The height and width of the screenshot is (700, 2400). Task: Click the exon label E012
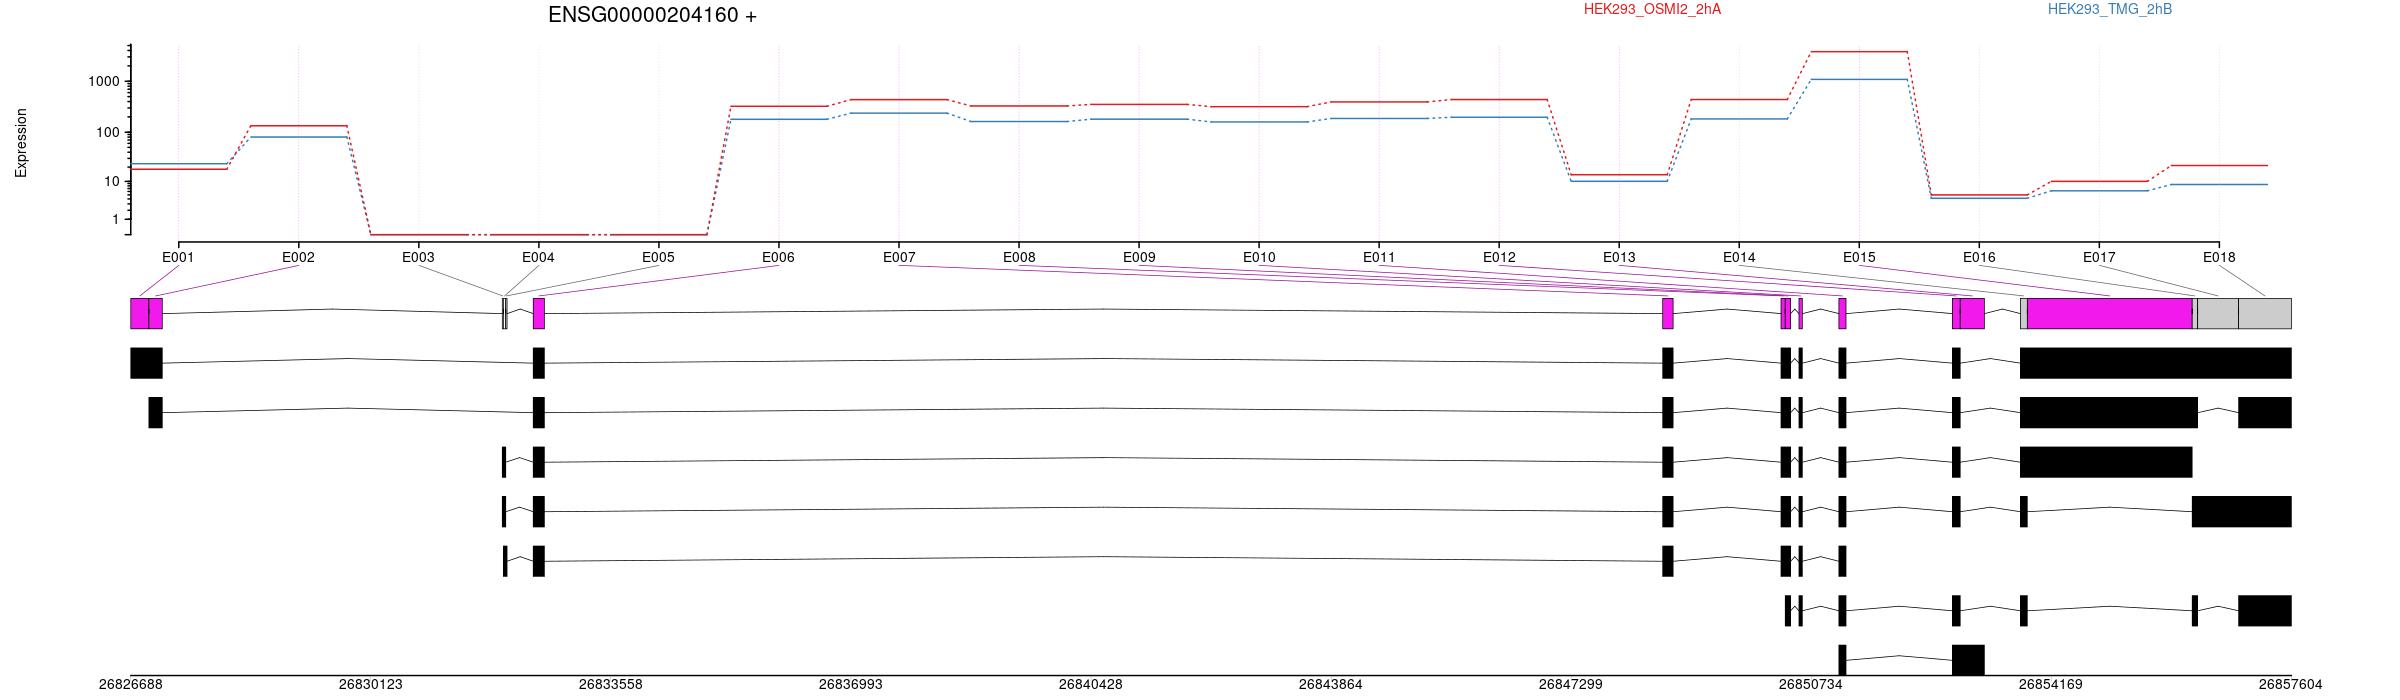point(1499,257)
